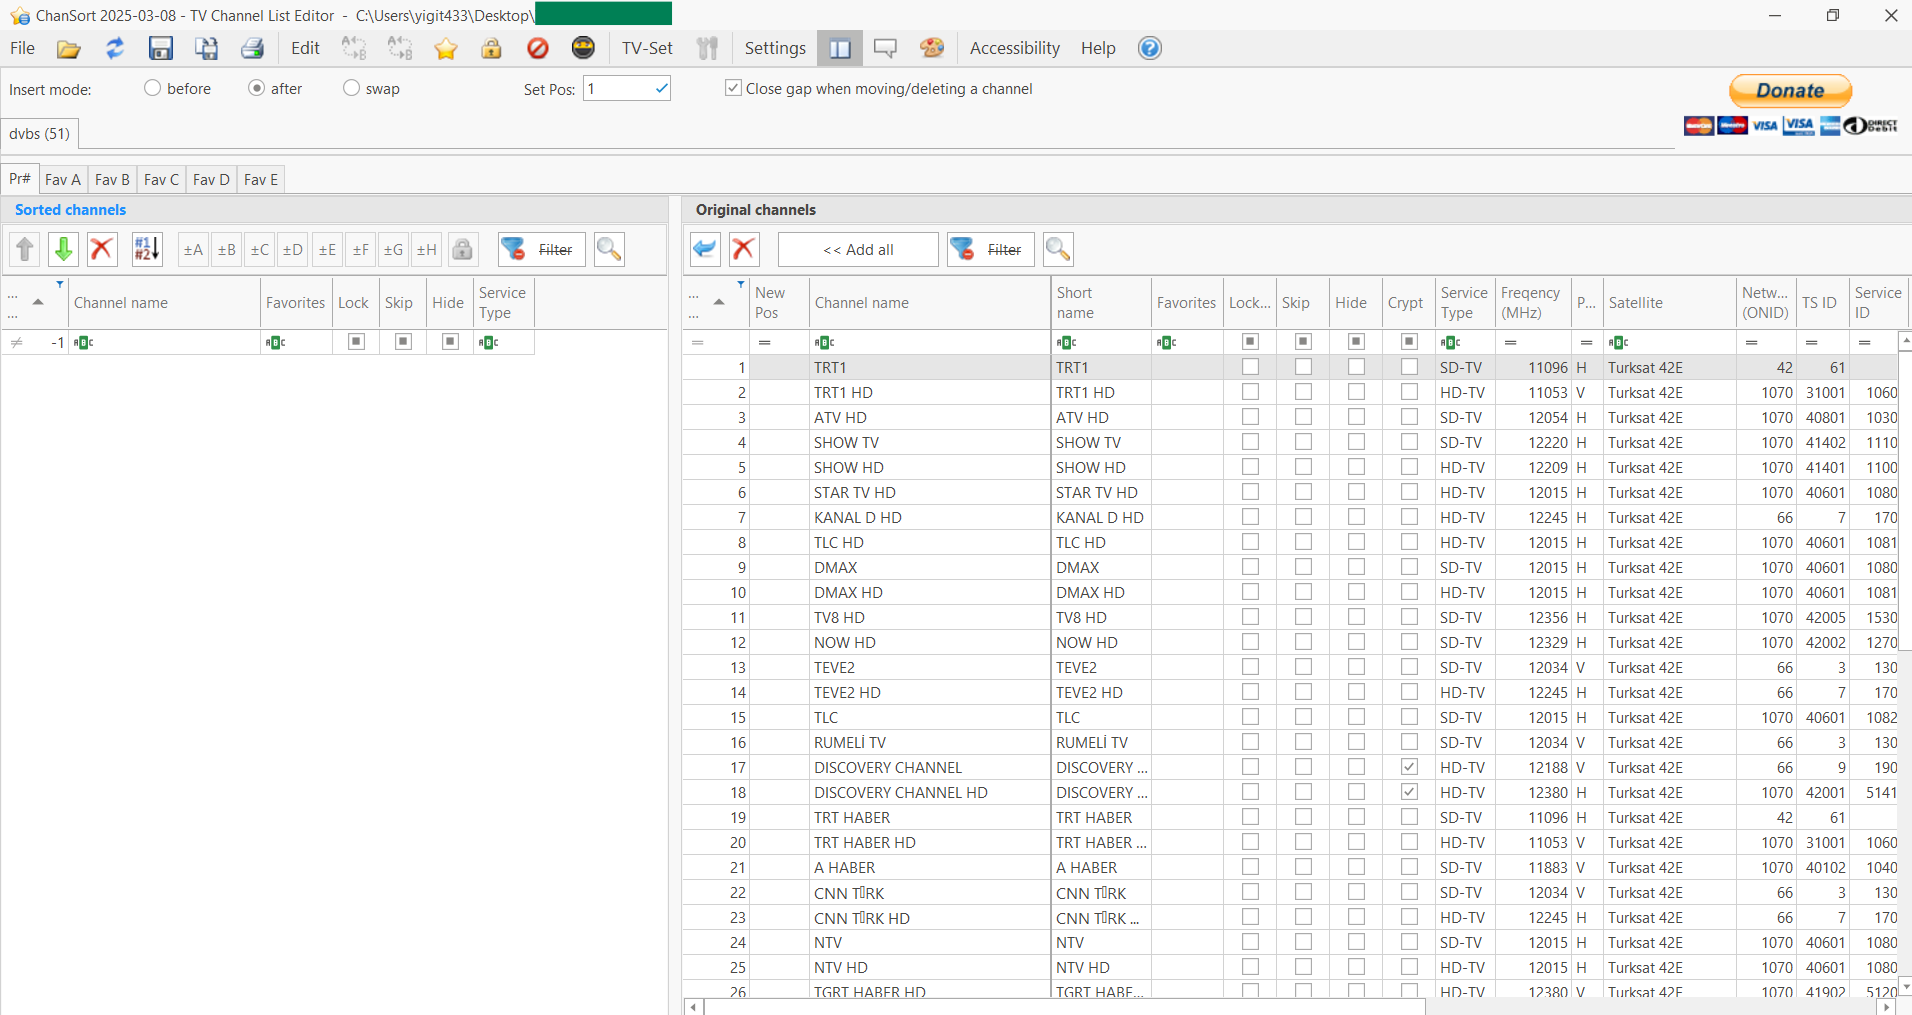Switch to the Fav A tab
The width and height of the screenshot is (1912, 1015).
click(63, 179)
